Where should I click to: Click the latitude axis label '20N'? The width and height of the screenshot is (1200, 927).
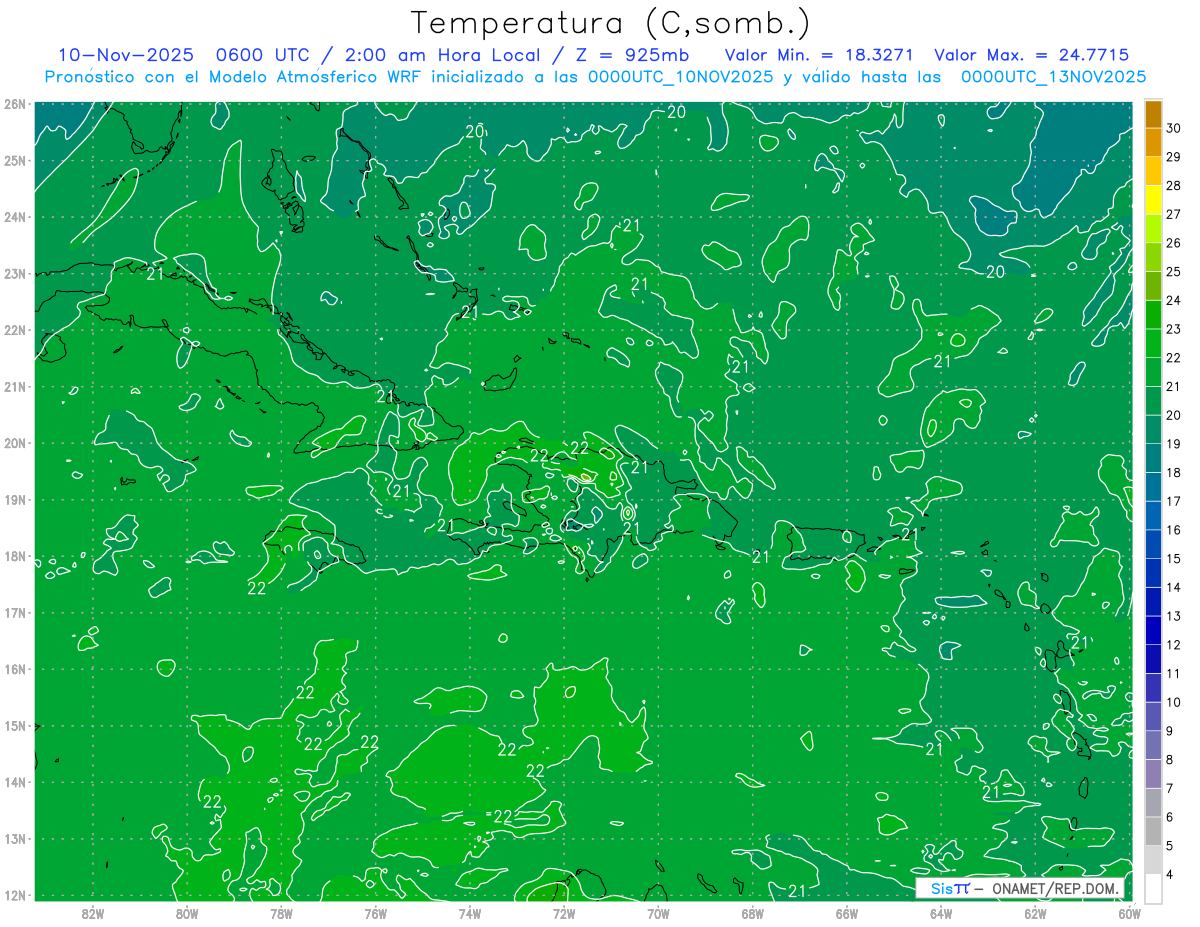click(15, 443)
